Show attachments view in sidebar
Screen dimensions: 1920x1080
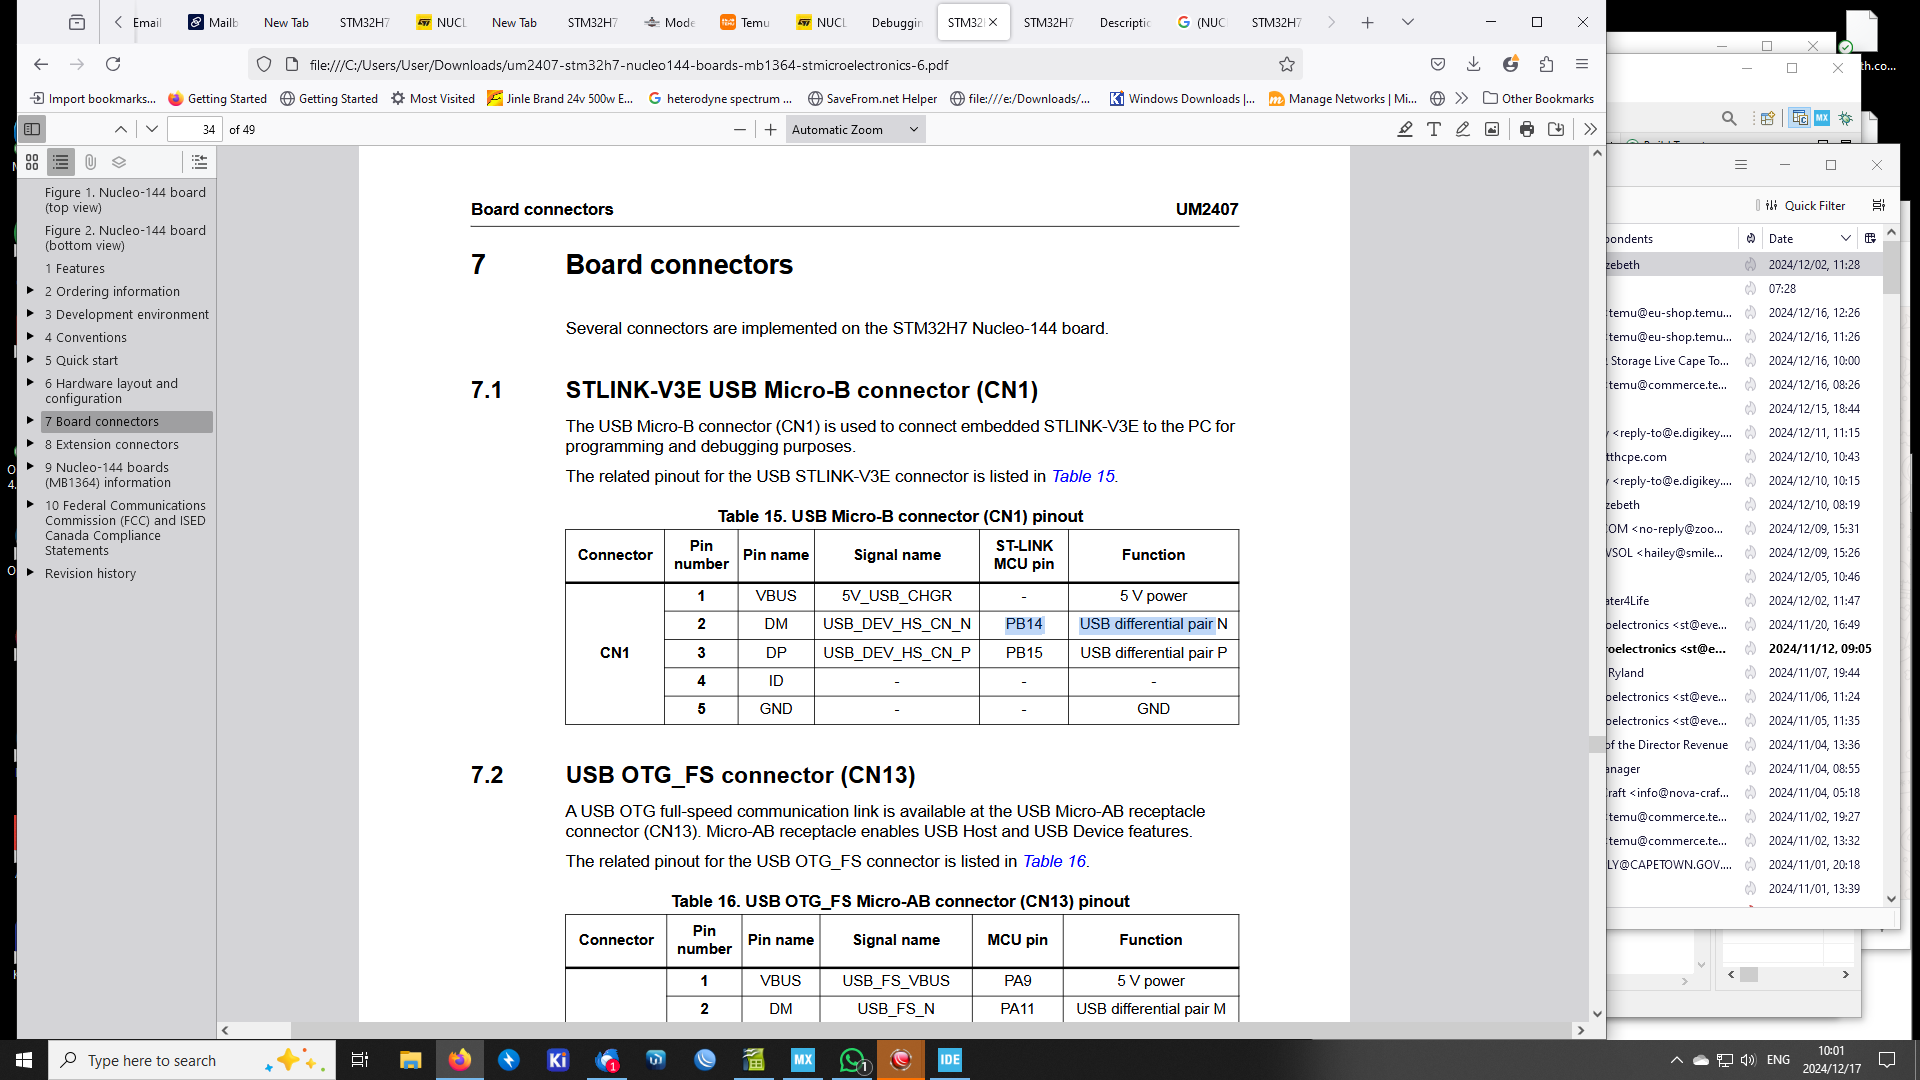(90, 162)
